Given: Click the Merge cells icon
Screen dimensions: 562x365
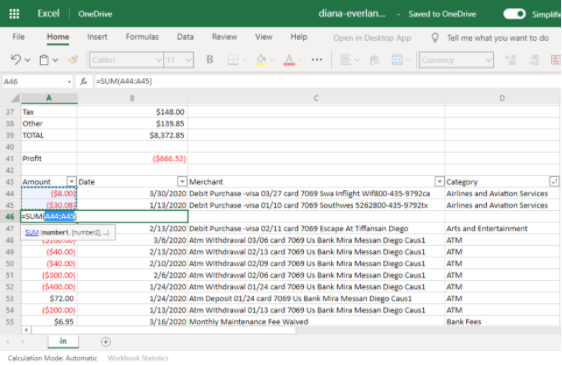Looking at the screenshot, I should 397,60.
